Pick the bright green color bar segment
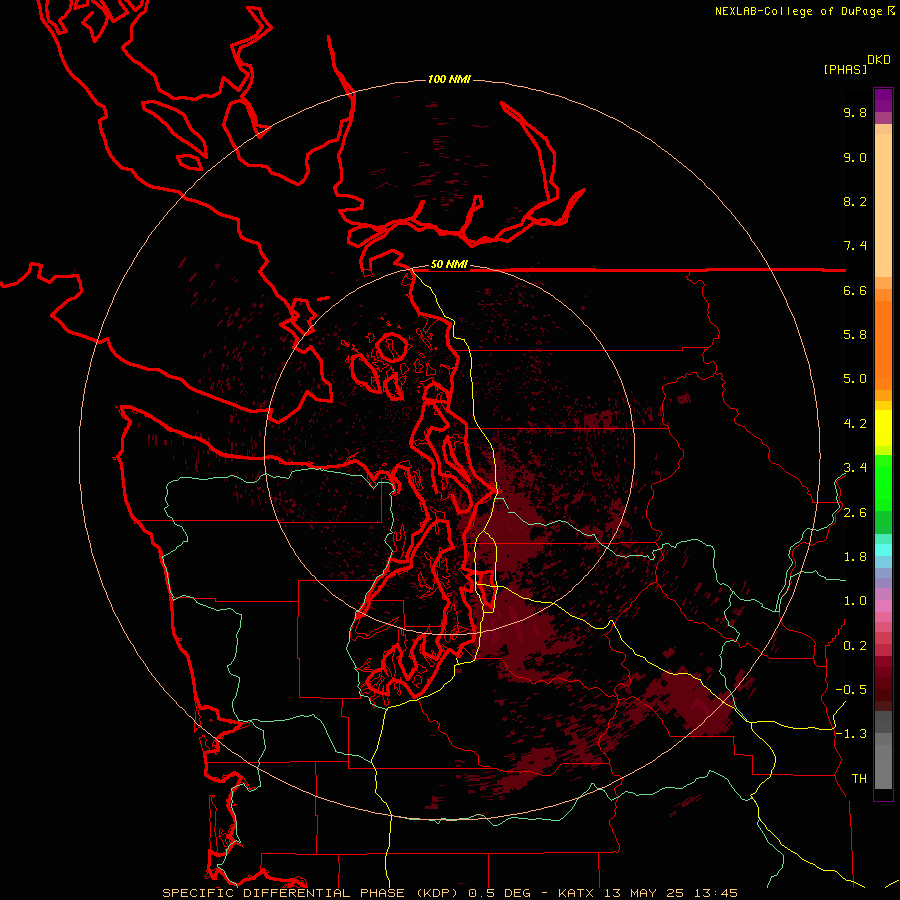The width and height of the screenshot is (900, 900). point(883,482)
